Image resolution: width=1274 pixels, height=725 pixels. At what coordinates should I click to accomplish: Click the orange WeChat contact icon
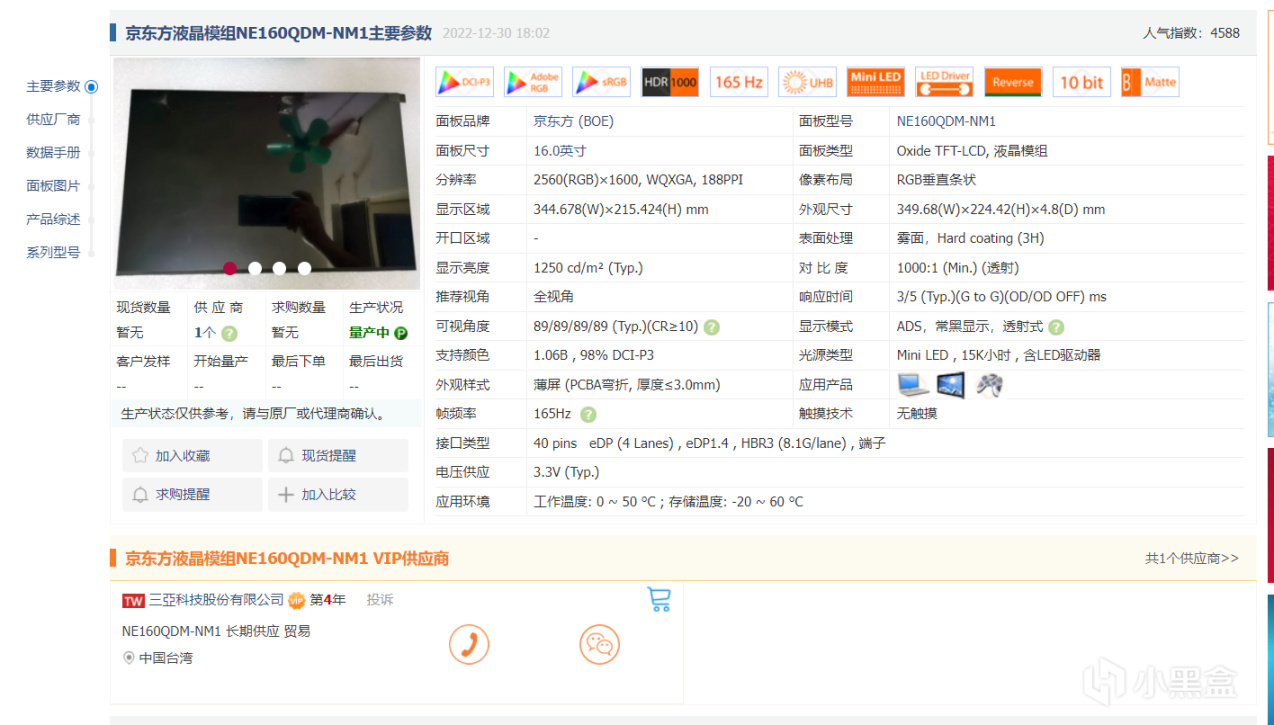tap(600, 644)
